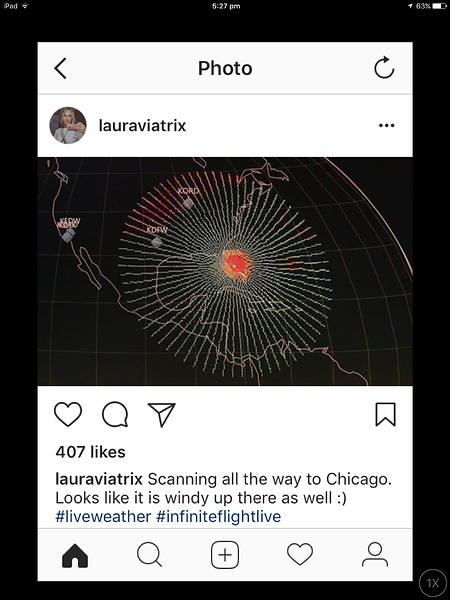Open comments with the speech bubble icon
The width and height of the screenshot is (450, 600).
[x=115, y=414]
